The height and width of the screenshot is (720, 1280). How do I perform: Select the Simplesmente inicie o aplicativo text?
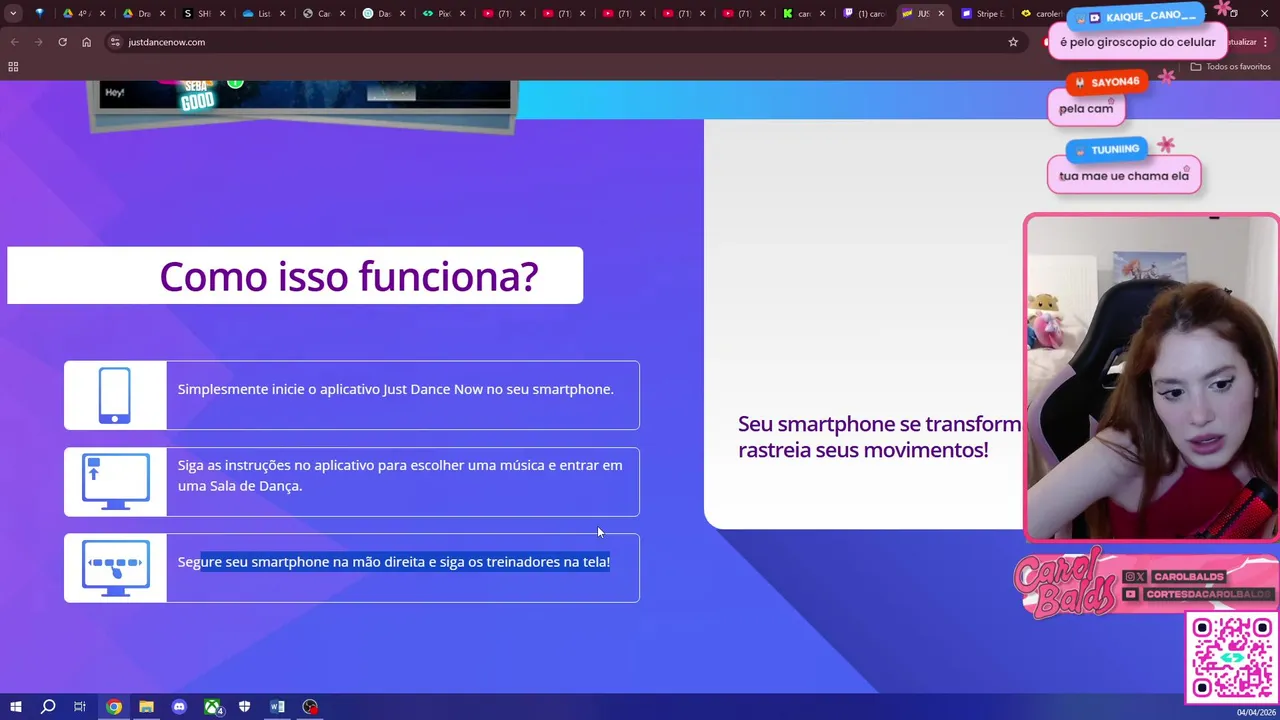[x=396, y=389]
